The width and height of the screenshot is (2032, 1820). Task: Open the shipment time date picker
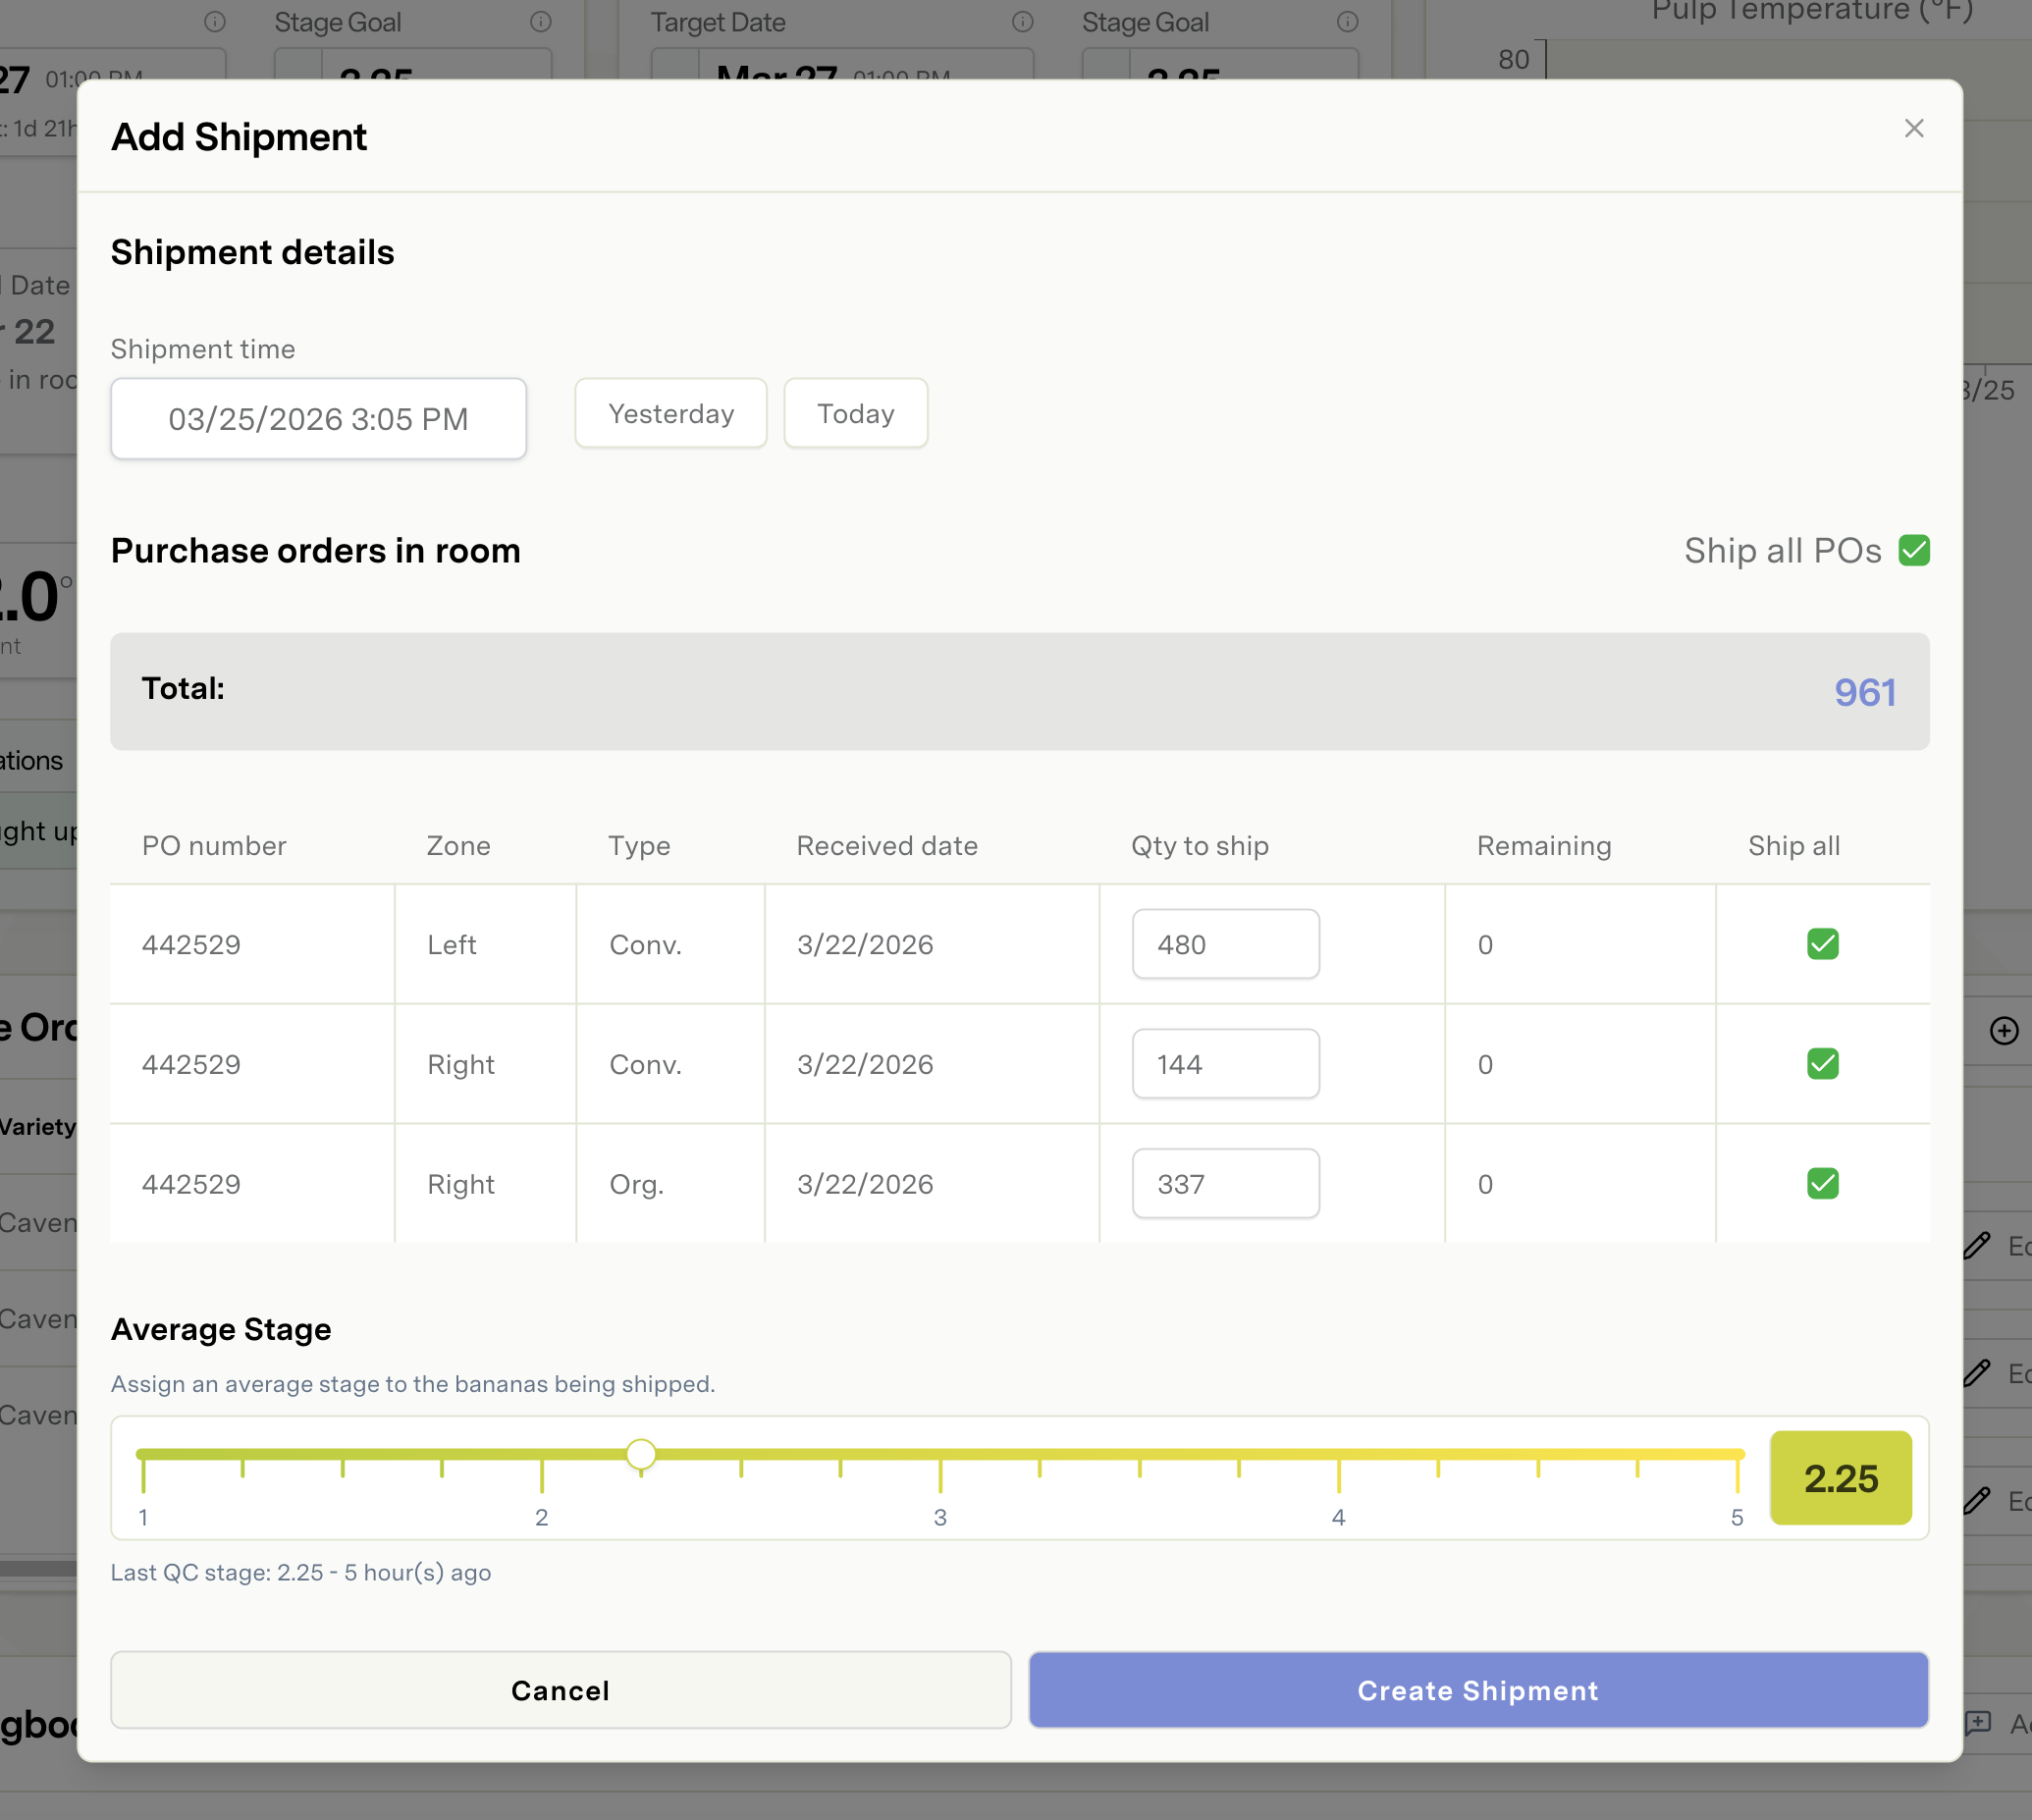tap(318, 419)
